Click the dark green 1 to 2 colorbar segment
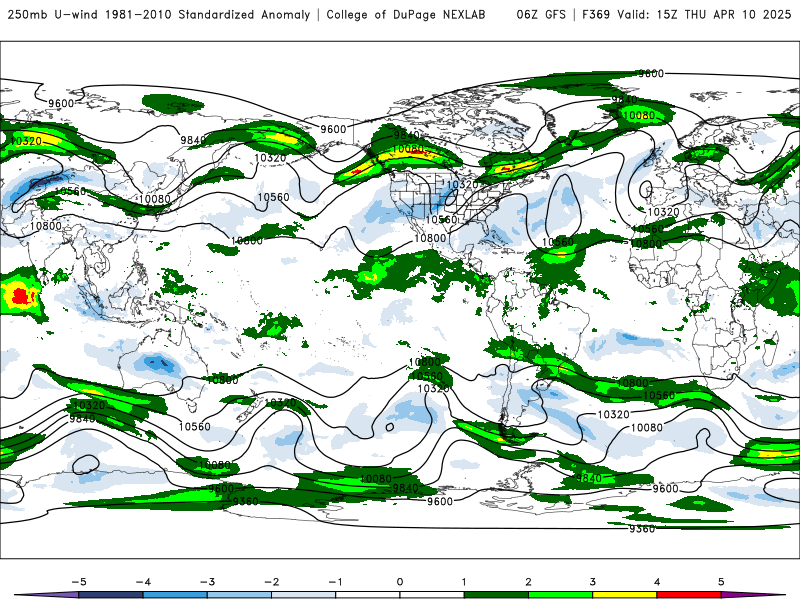Image resolution: width=800 pixels, height=600 pixels. 496,595
